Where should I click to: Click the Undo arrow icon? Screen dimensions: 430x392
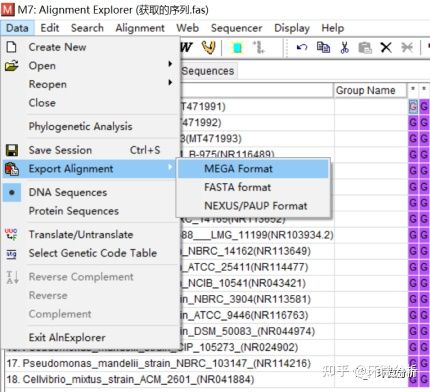pos(302,47)
